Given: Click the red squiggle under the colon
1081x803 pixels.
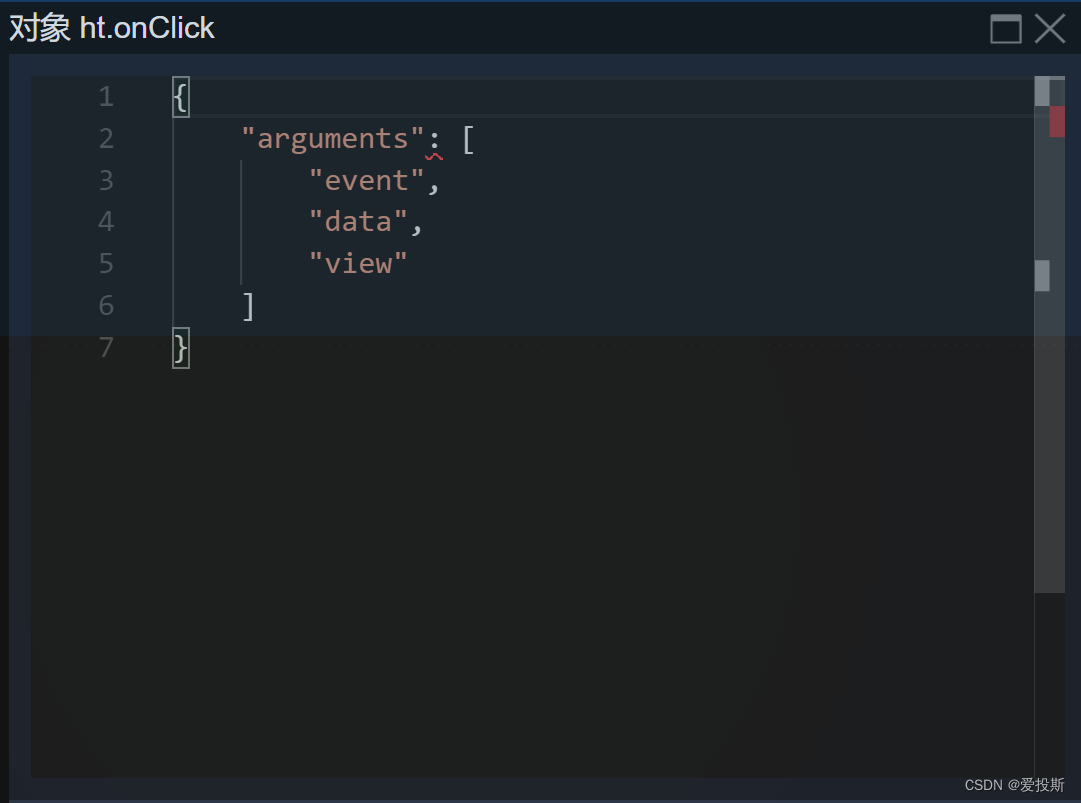Looking at the screenshot, I should click(x=434, y=155).
